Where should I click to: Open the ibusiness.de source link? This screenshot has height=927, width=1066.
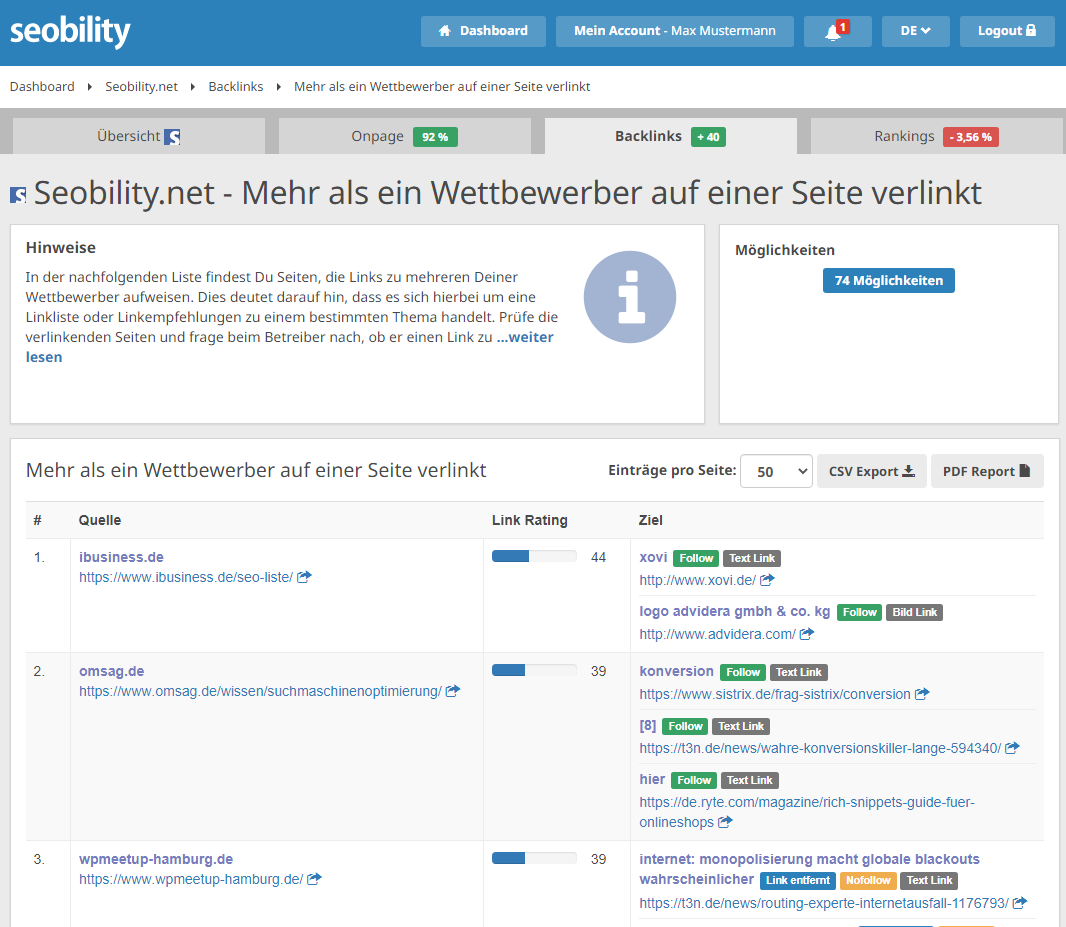pos(121,557)
